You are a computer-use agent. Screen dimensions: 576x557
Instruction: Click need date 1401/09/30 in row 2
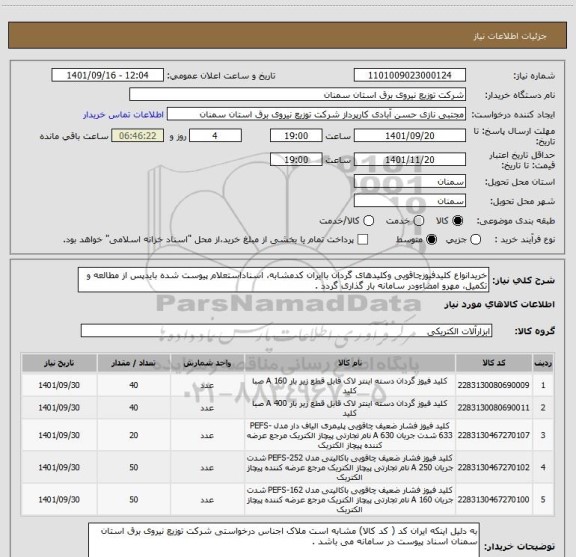point(59,407)
